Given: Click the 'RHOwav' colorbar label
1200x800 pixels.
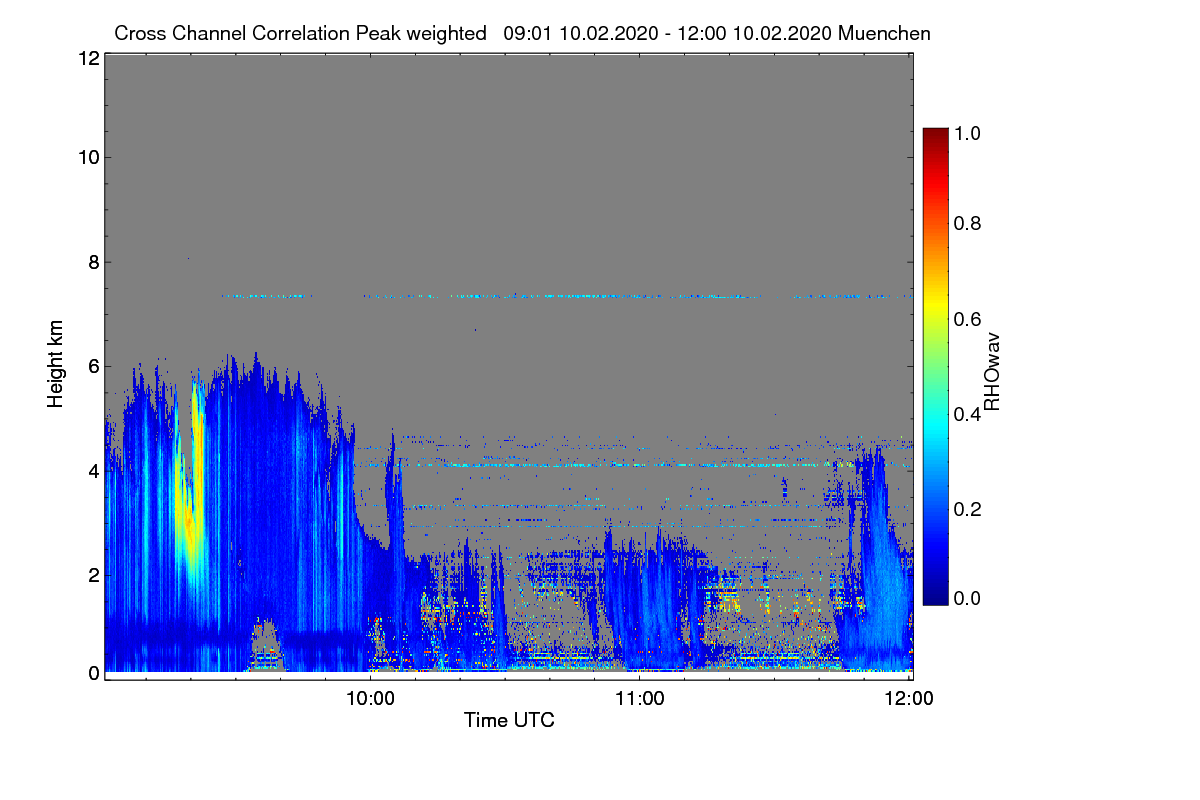Looking at the screenshot, I should pyautogui.click(x=992, y=372).
